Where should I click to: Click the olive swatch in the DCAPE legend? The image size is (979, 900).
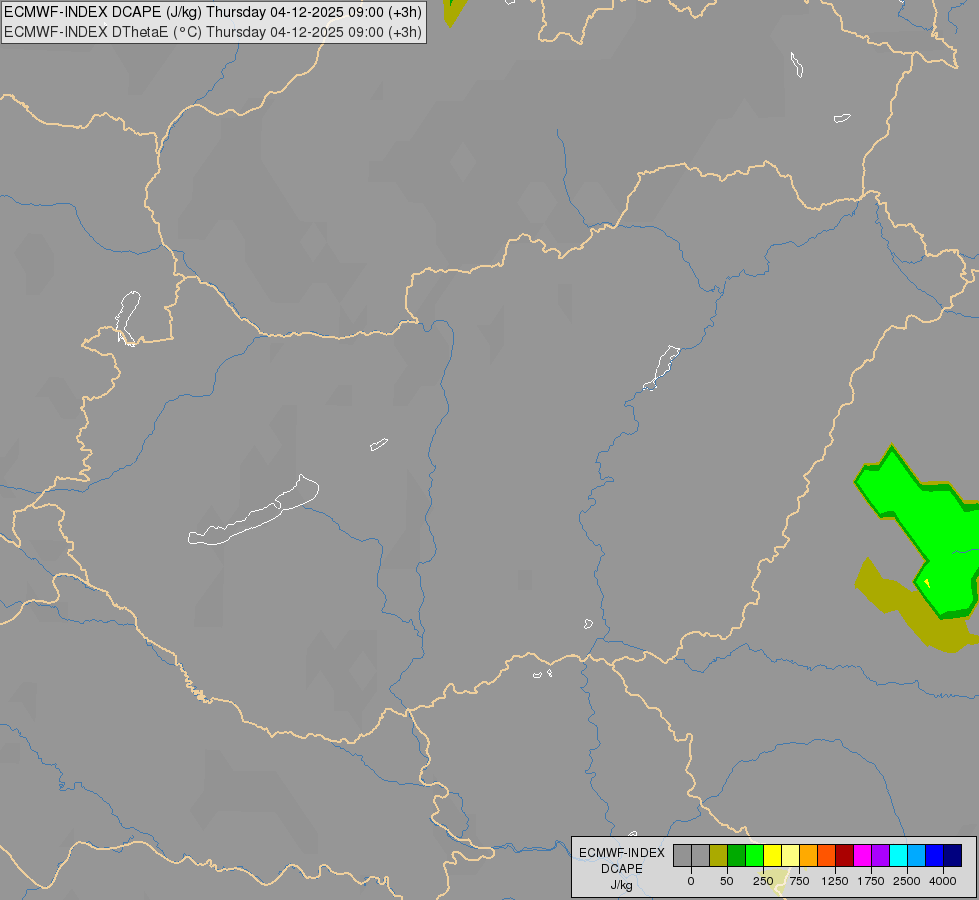[719, 856]
